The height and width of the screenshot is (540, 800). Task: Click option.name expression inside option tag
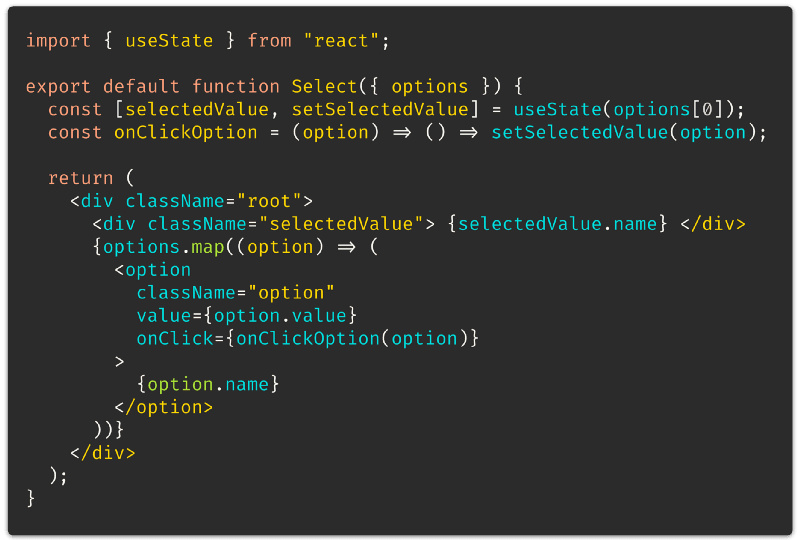point(208,384)
